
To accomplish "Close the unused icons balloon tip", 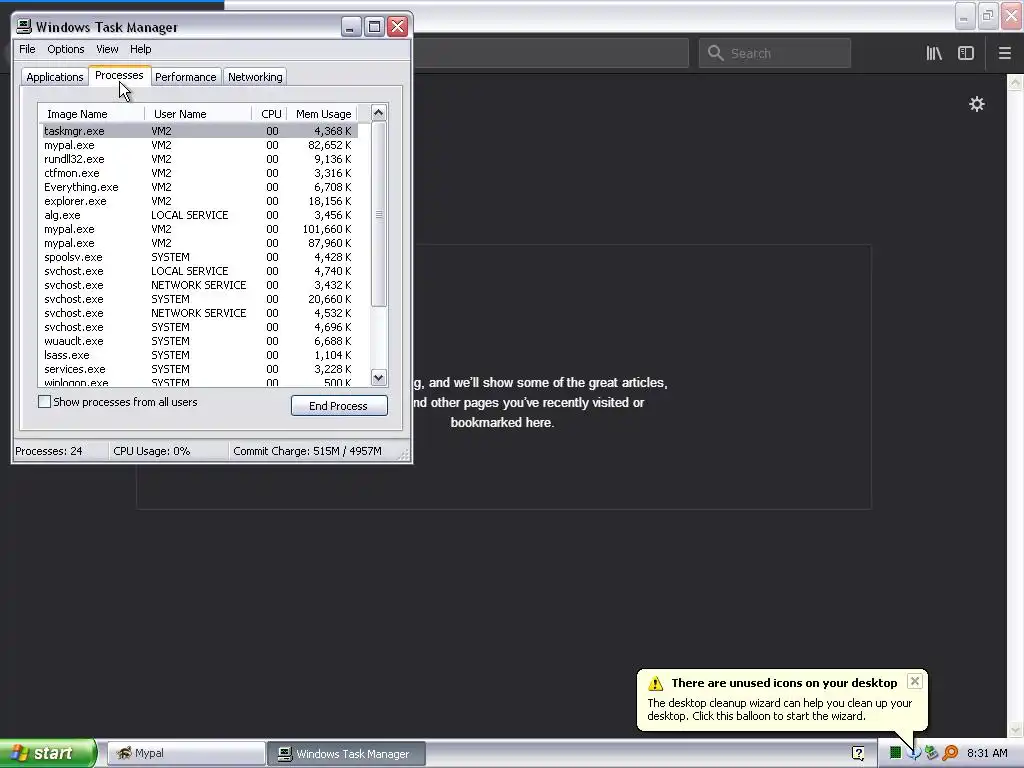I will tap(914, 681).
